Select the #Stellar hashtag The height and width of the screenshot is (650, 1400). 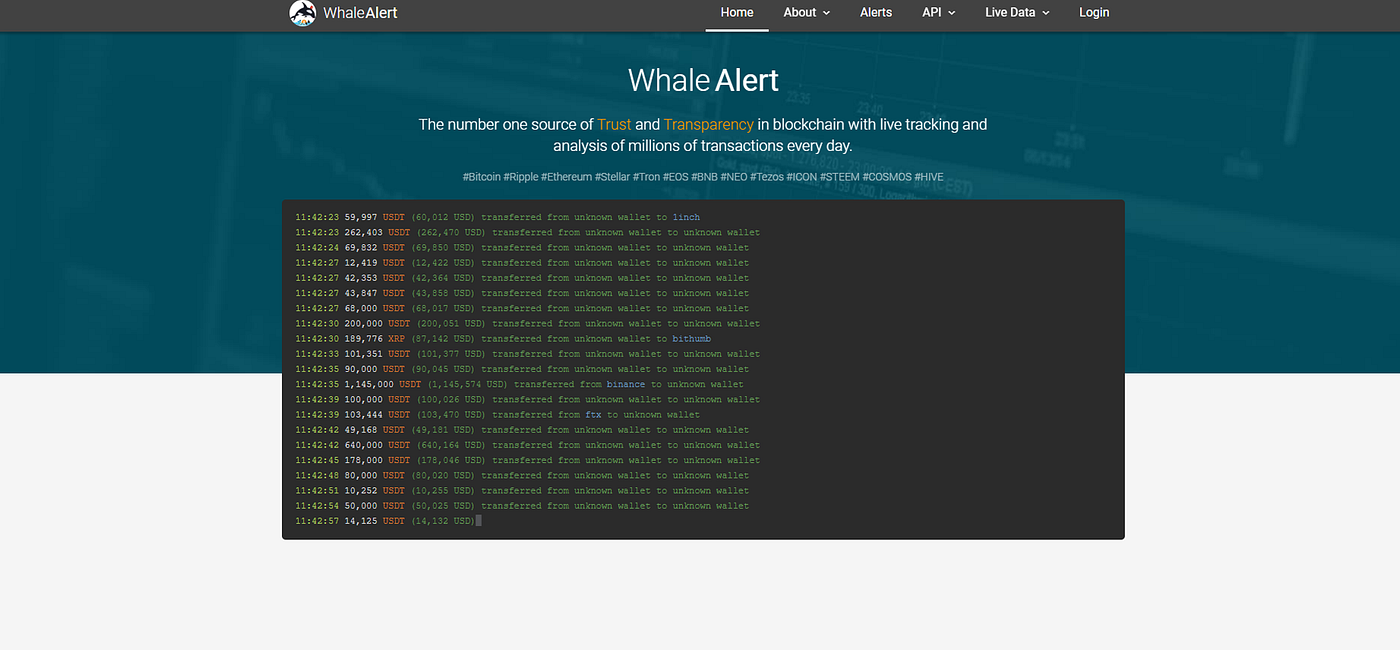coord(612,177)
